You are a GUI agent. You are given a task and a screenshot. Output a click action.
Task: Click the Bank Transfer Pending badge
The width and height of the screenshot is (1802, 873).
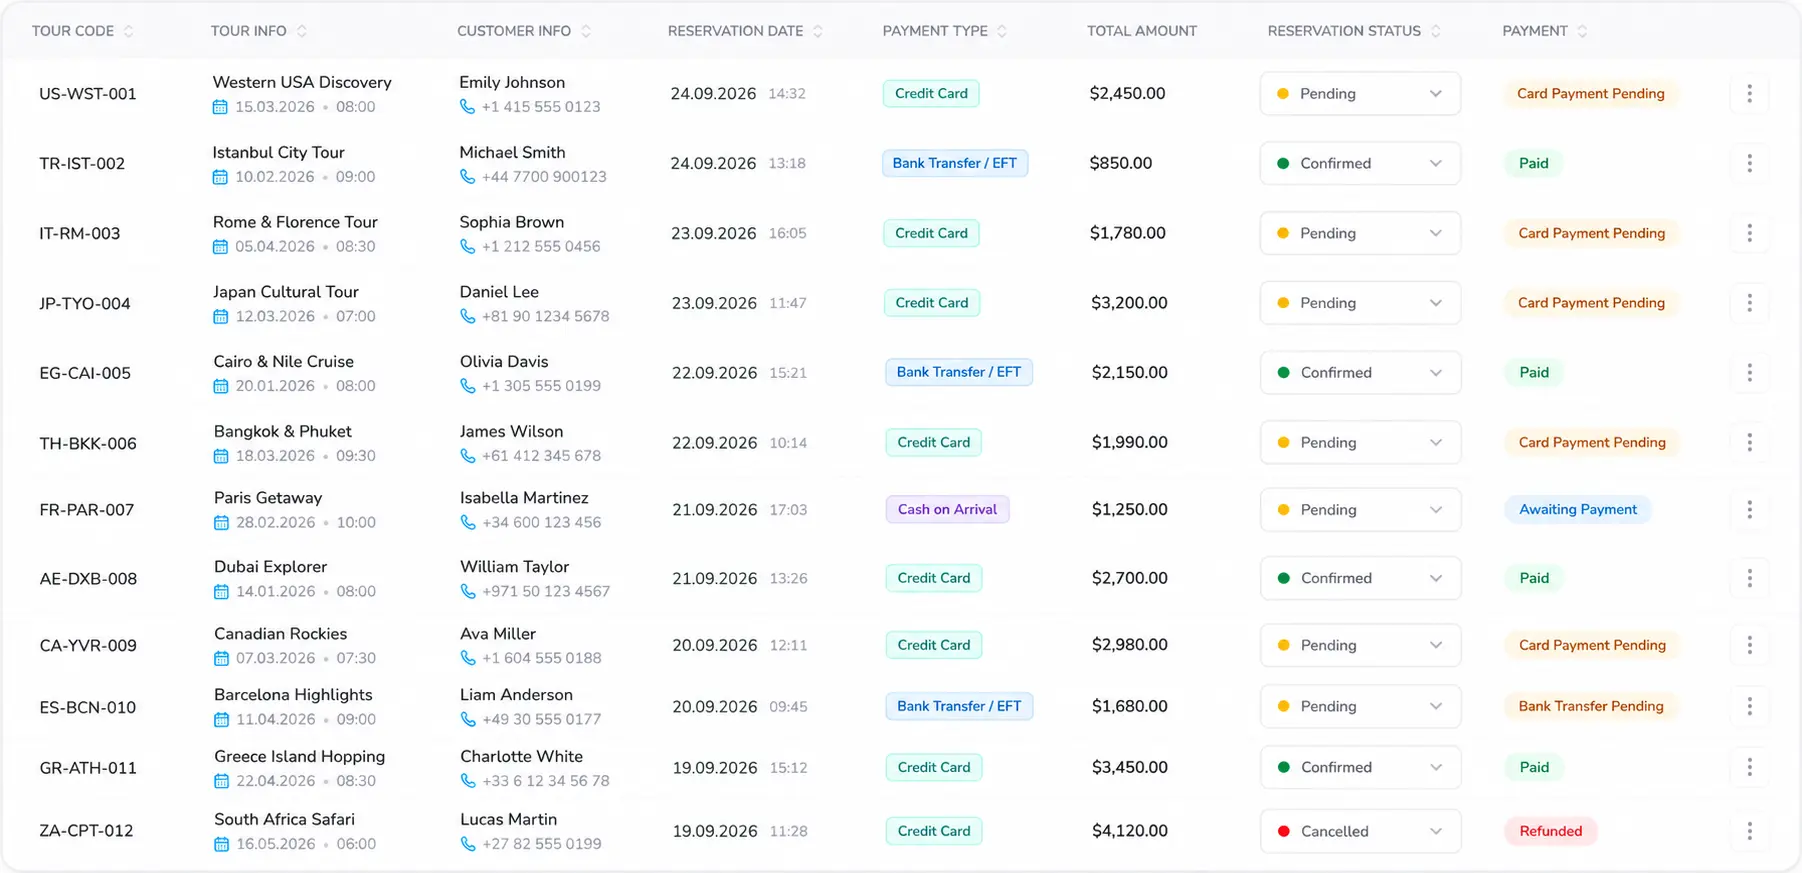pyautogui.click(x=1591, y=706)
